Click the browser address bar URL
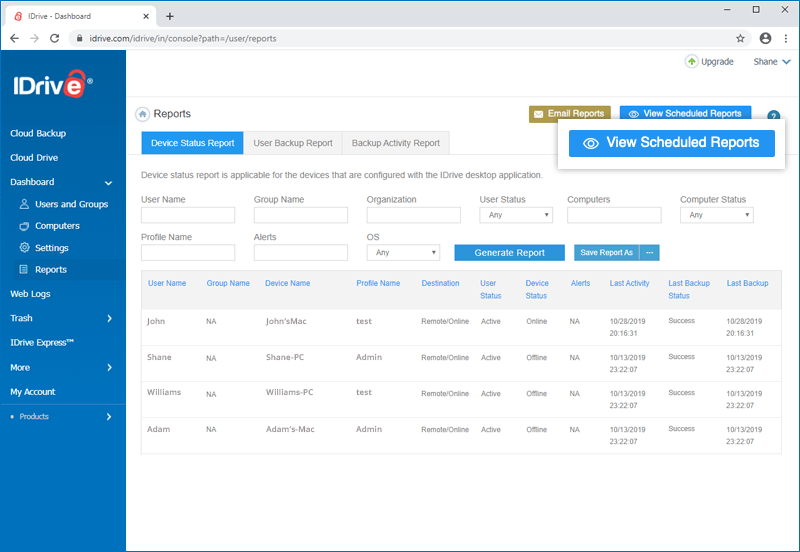The image size is (800, 552). point(183,38)
